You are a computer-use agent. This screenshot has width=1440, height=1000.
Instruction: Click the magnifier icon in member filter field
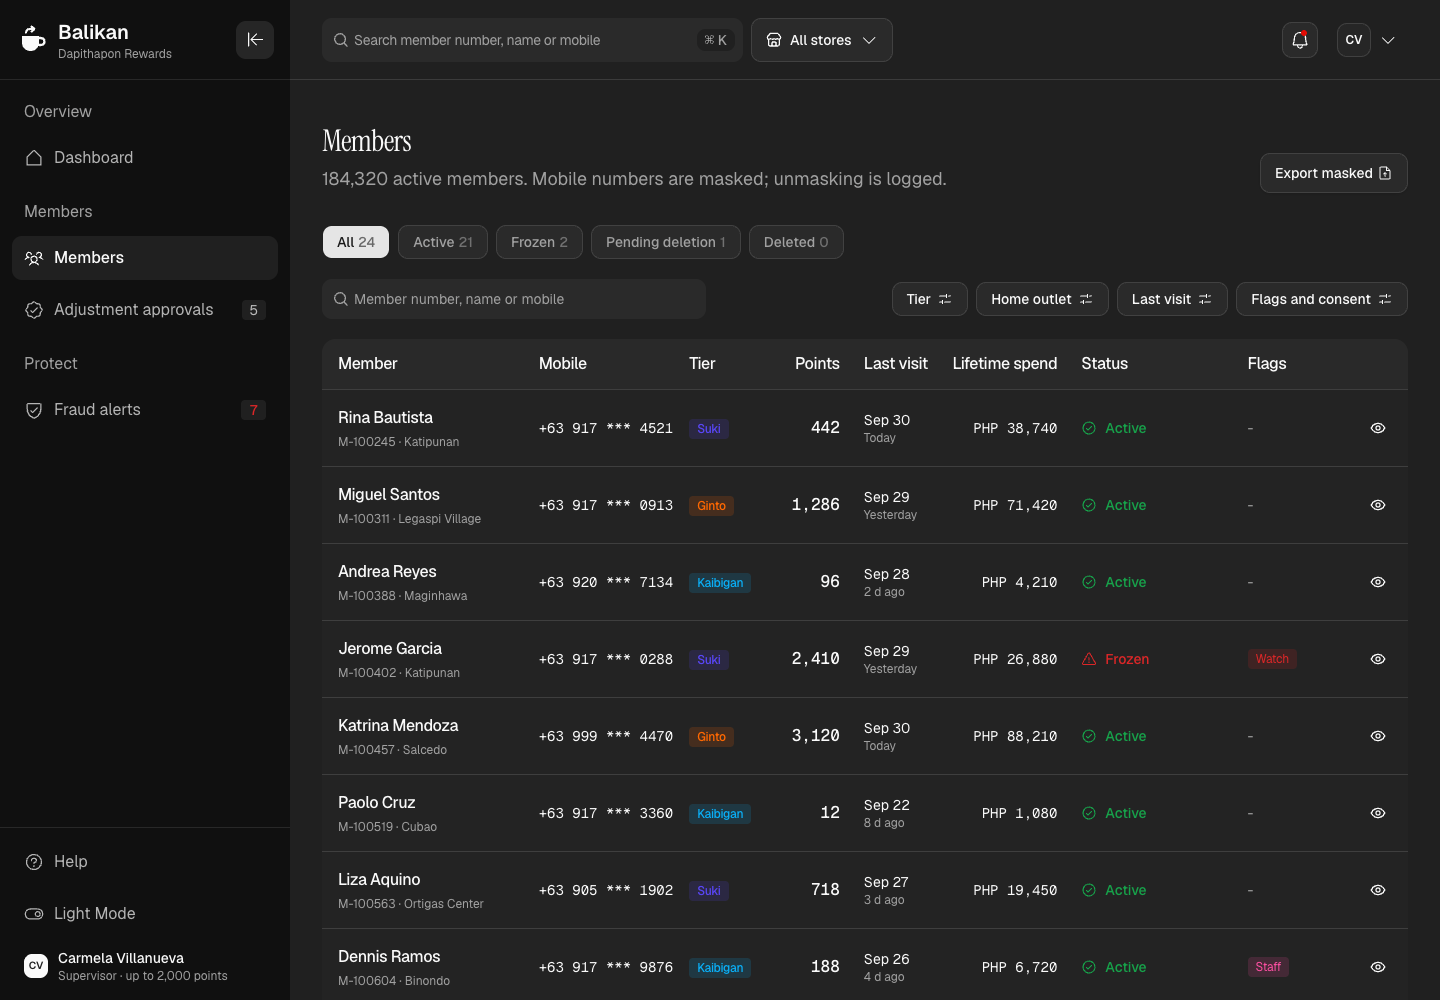tap(341, 299)
